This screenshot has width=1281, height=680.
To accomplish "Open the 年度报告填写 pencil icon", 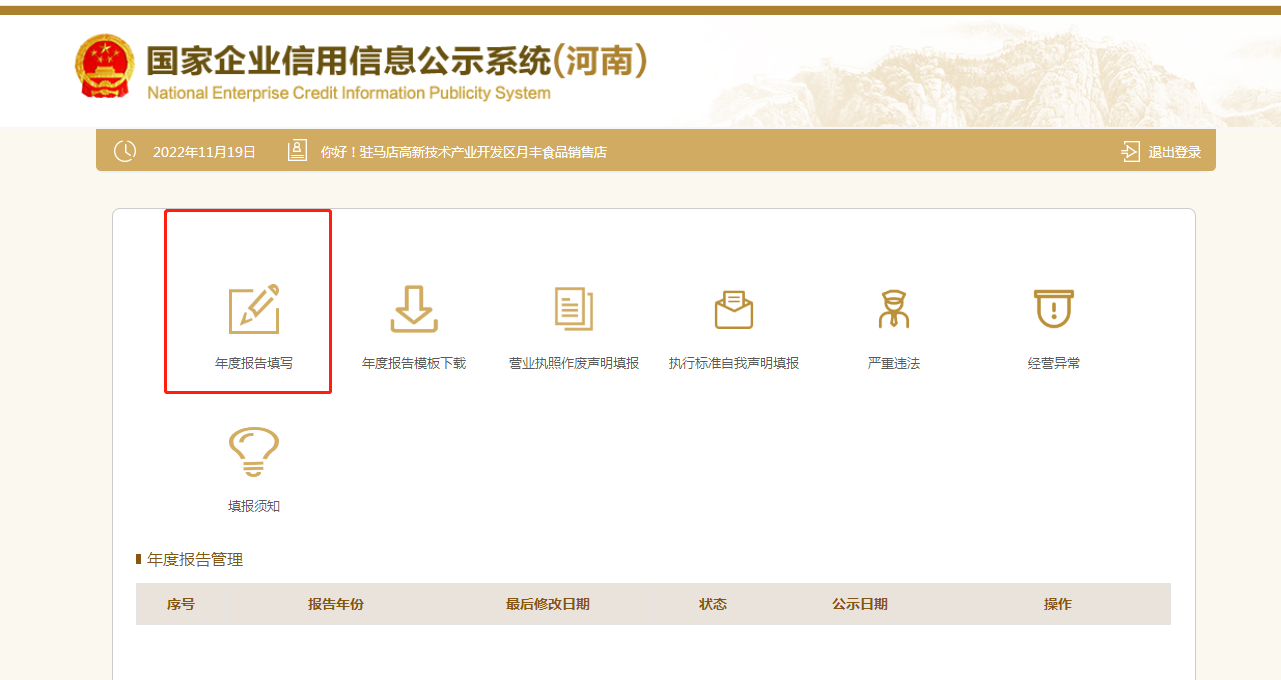I will tap(254, 309).
